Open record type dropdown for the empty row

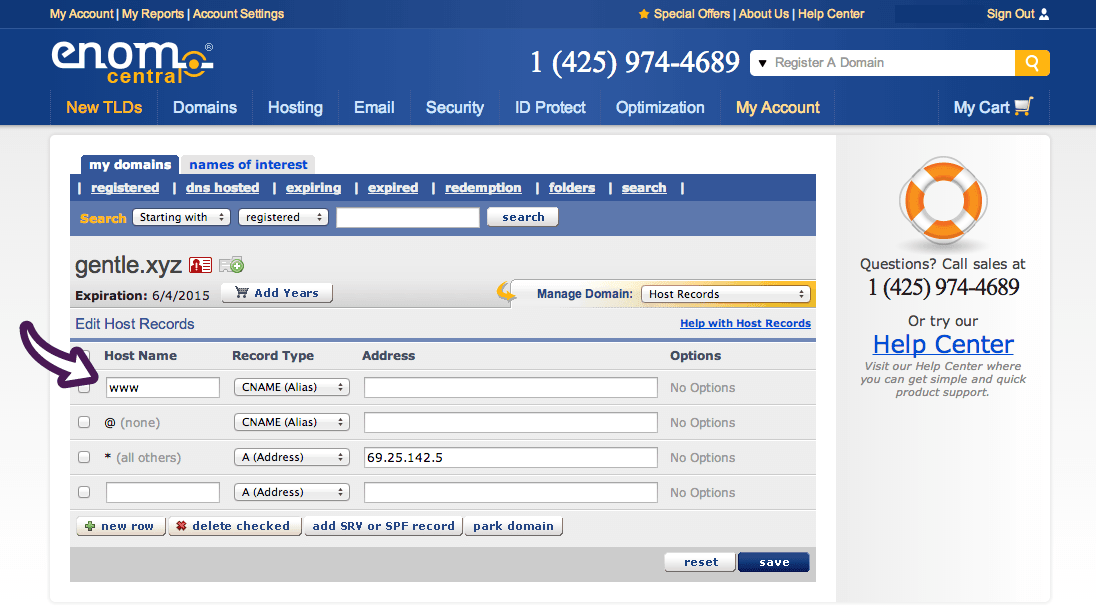(291, 492)
